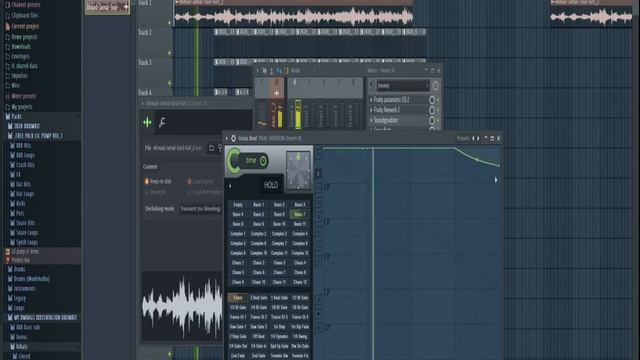The height and width of the screenshot is (360, 640).
Task: Select the Empty volume slot in Gross Beat
Action: coord(238,298)
